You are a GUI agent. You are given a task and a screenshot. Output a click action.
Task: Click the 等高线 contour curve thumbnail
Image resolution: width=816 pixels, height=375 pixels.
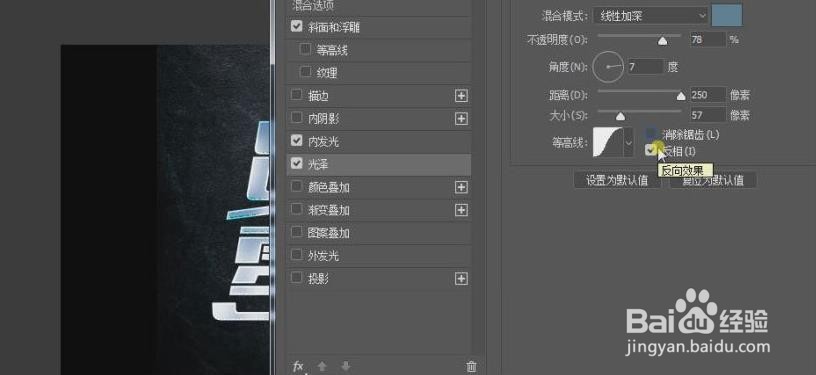[x=608, y=142]
